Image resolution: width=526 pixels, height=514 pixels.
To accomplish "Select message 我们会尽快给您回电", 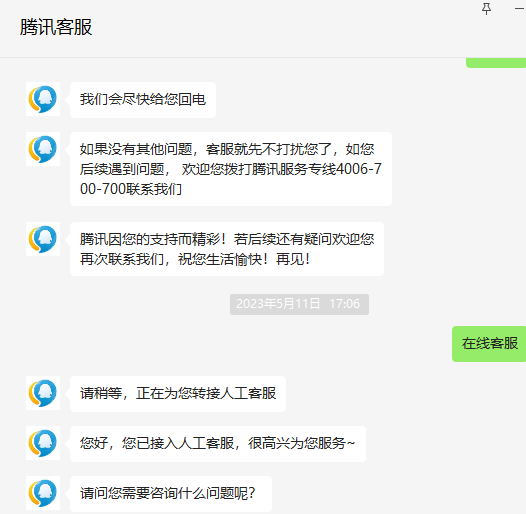I will [143, 100].
